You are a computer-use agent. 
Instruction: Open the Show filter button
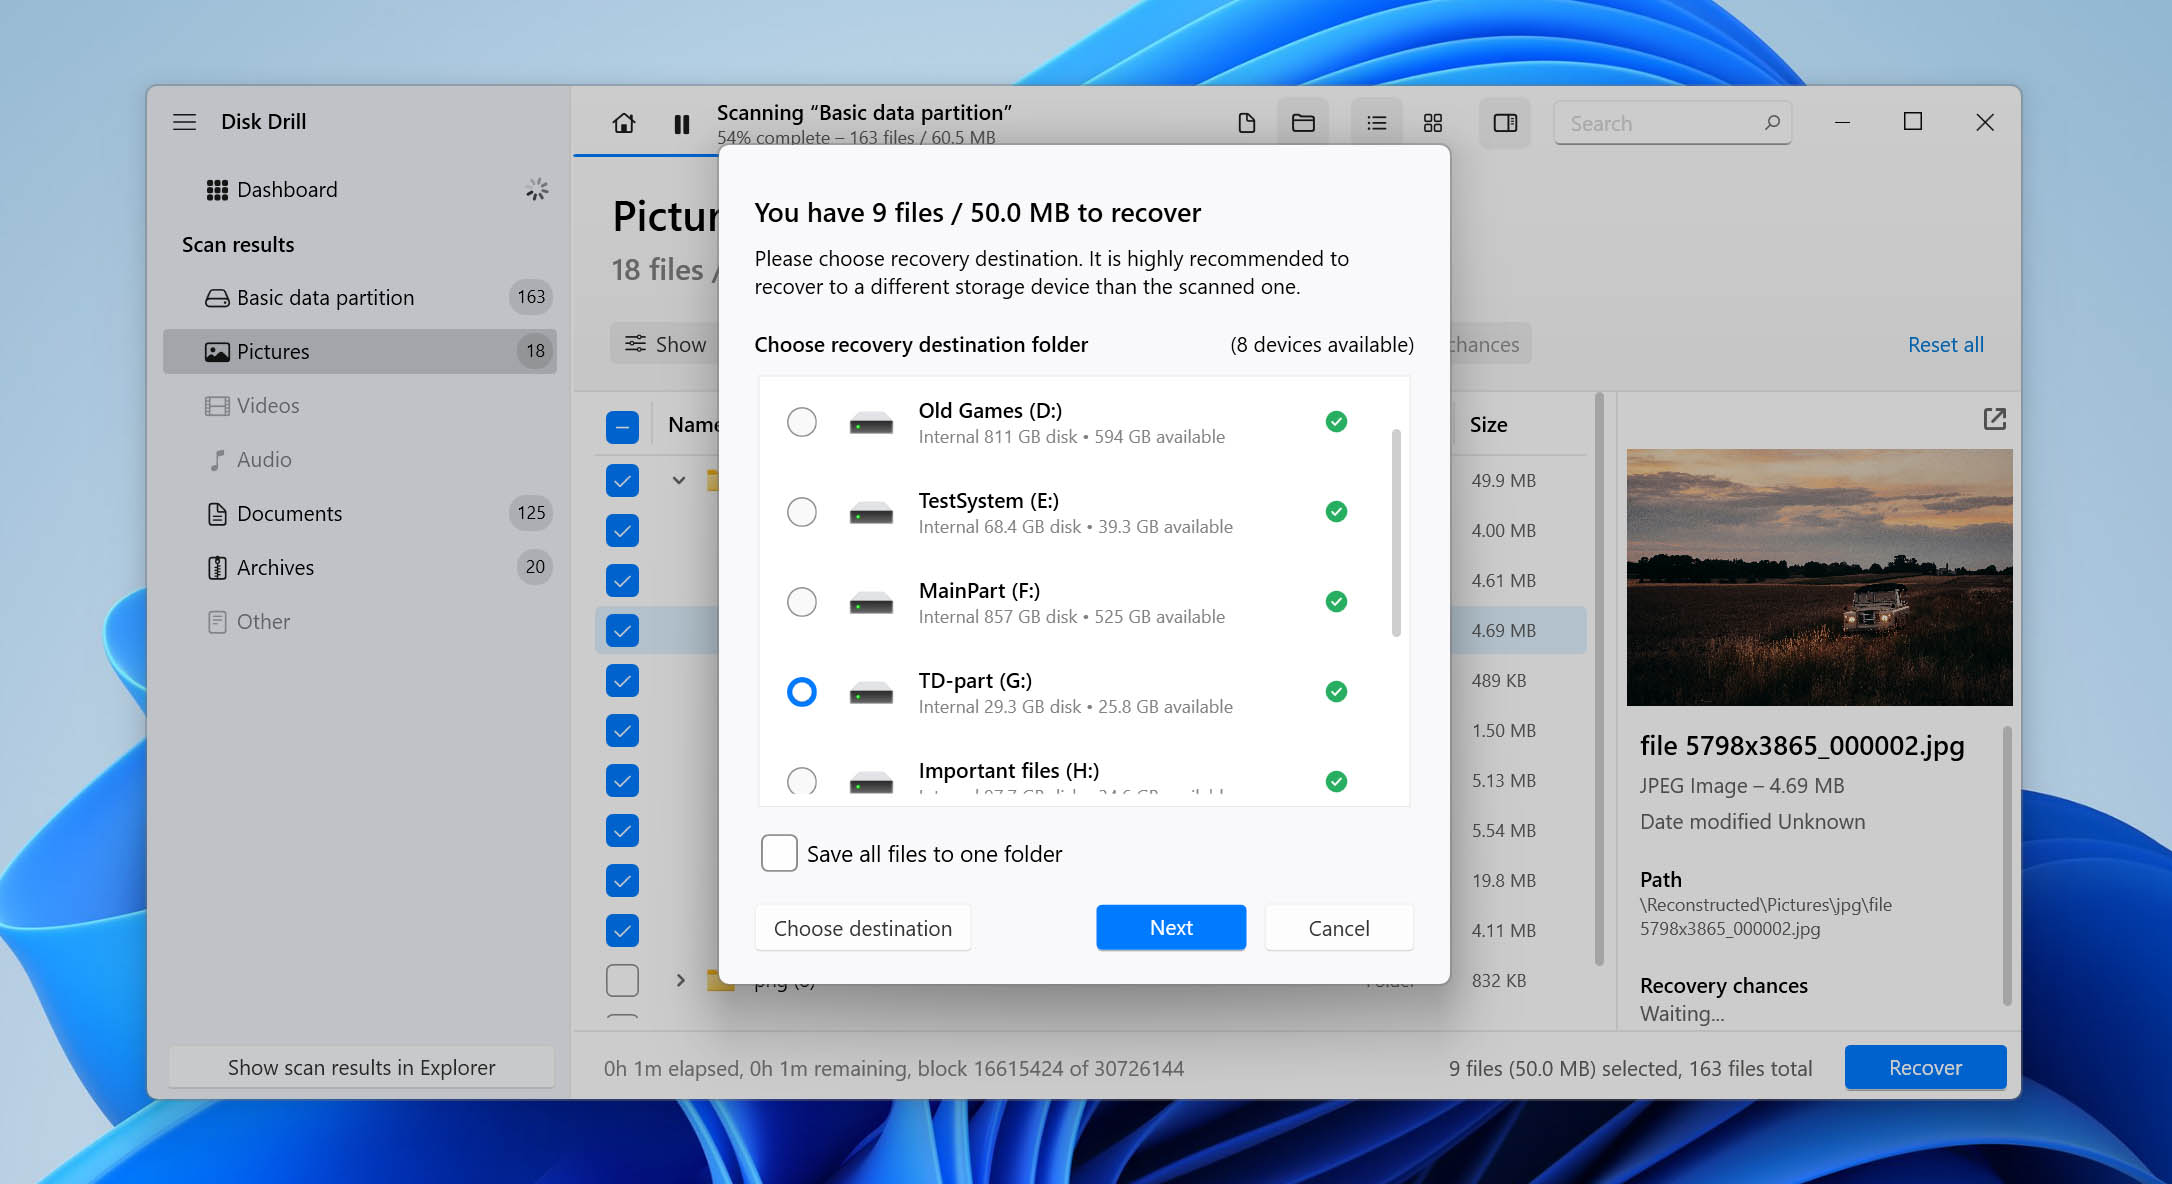[x=666, y=345]
